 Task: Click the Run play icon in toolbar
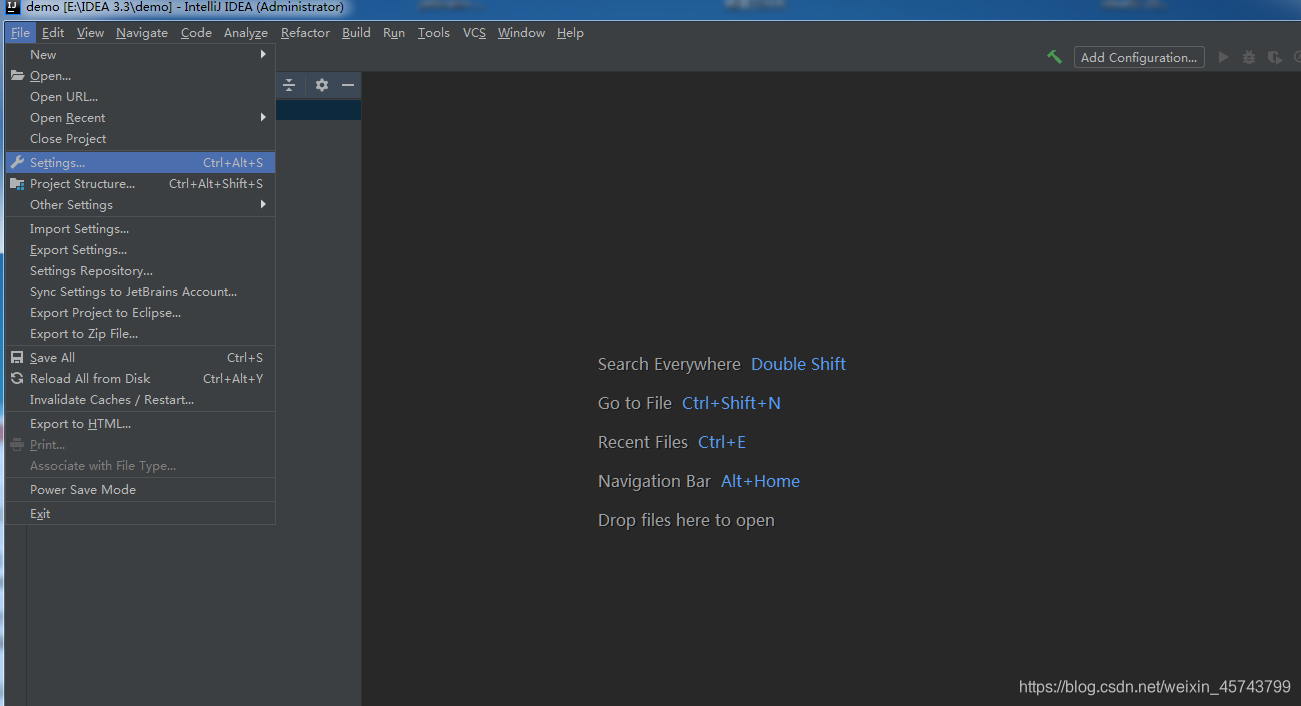point(1223,58)
